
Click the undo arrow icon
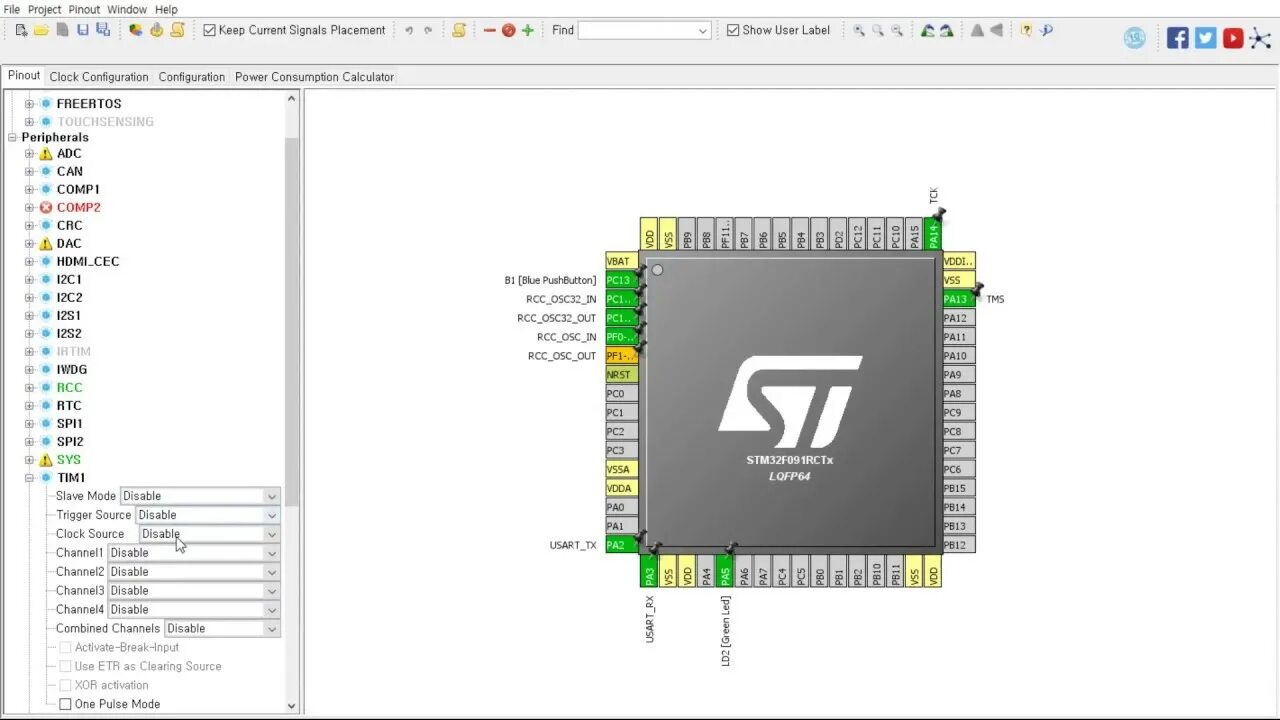[408, 30]
